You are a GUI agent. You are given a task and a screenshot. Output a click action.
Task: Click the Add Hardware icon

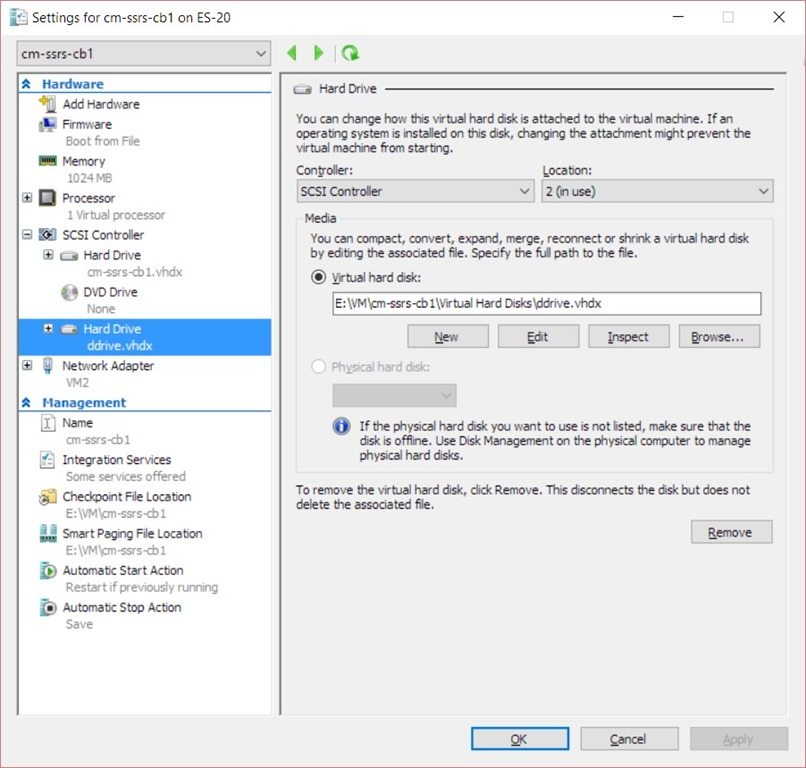point(47,104)
